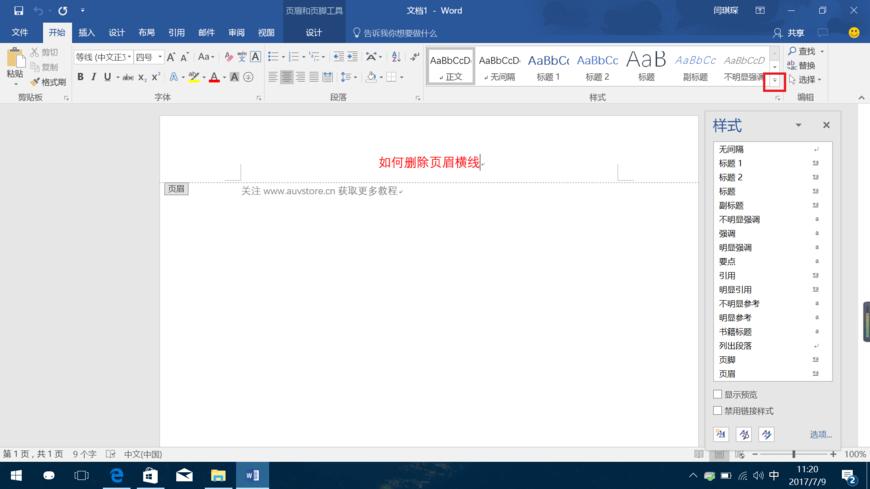
Task: Open the Styles pane options dropdown arrow
Action: (x=798, y=125)
